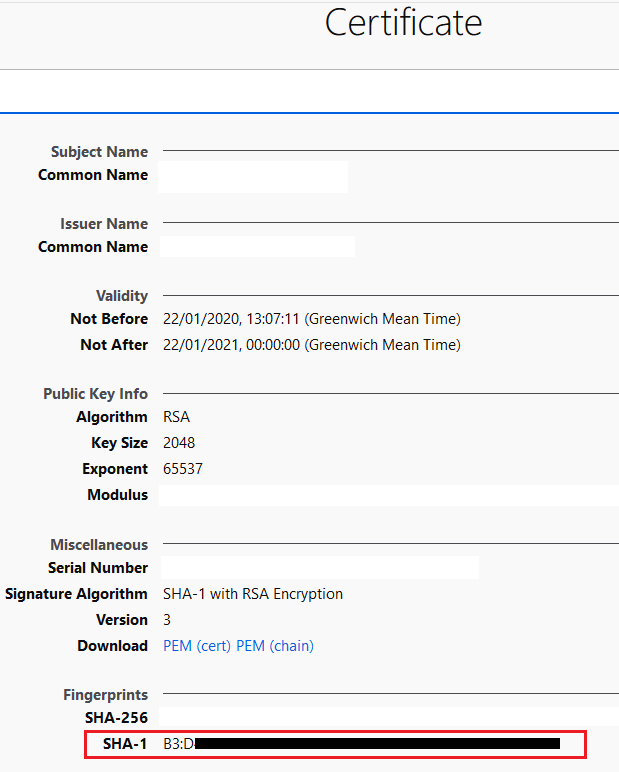This screenshot has height=772, width=619.
Task: Click the Fingerprints section header
Action: (105, 695)
